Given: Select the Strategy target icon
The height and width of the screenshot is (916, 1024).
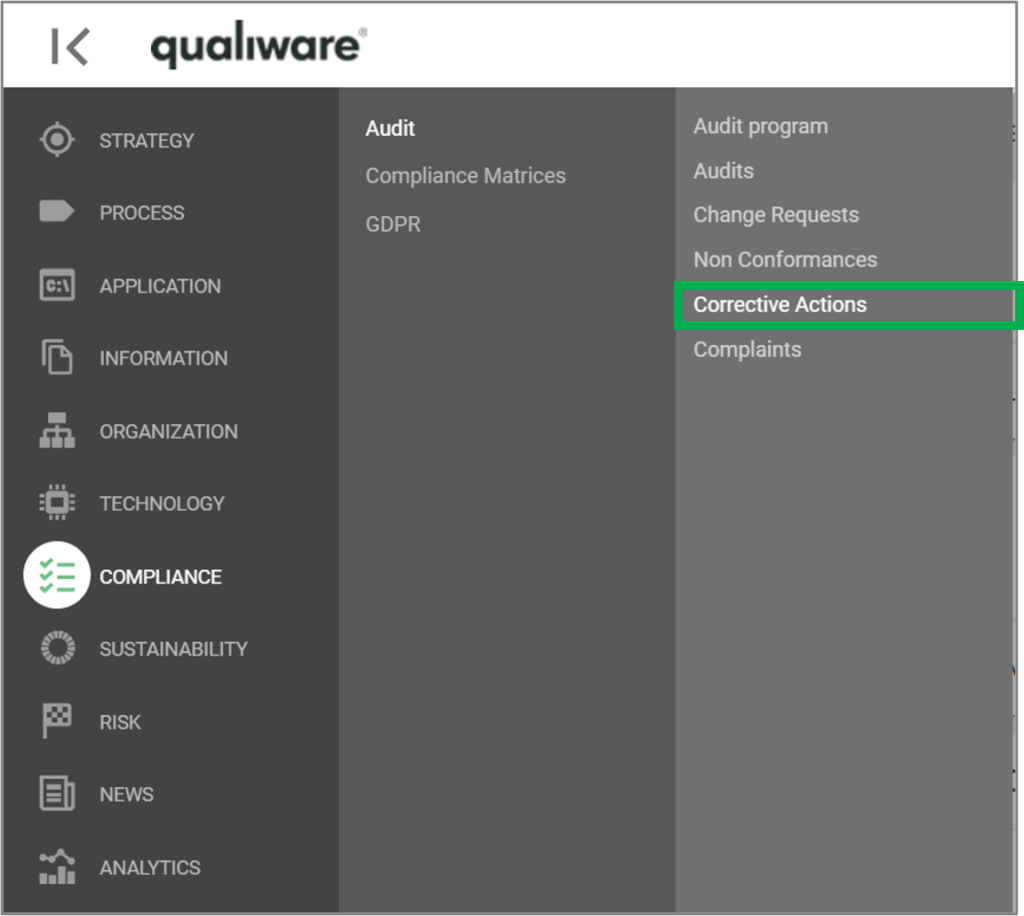Looking at the screenshot, I should [57, 140].
